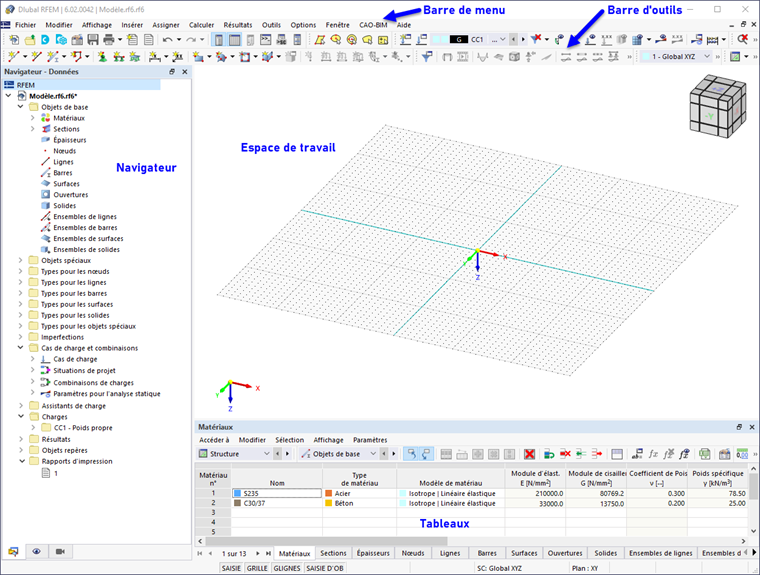Viewport: 760px width, 575px height.
Task: Toggle the eye Display tab in navigator
Action: coord(36,551)
